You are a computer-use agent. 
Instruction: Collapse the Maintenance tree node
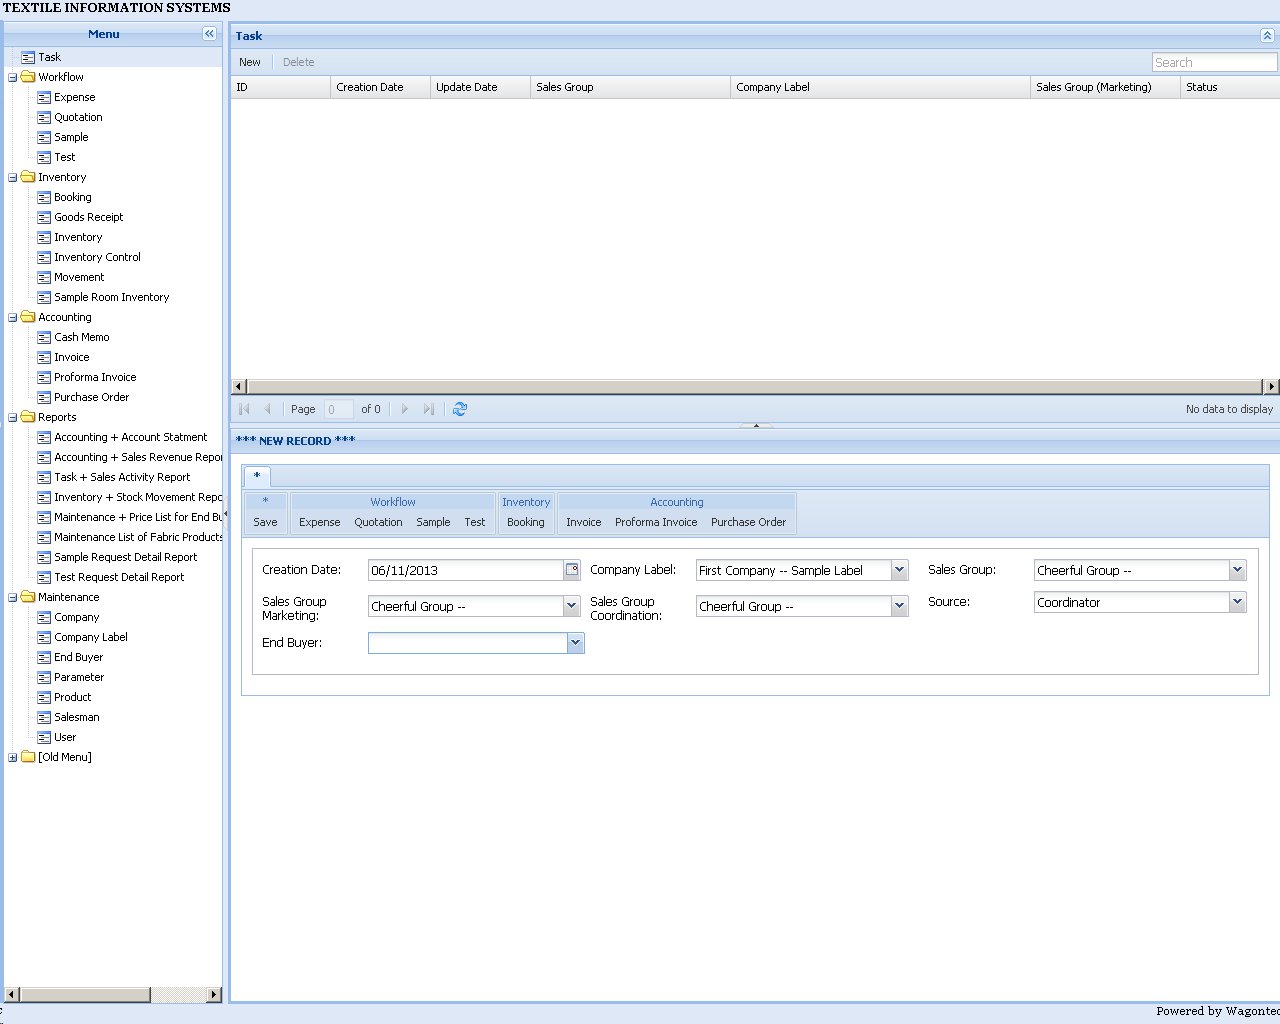(13, 597)
